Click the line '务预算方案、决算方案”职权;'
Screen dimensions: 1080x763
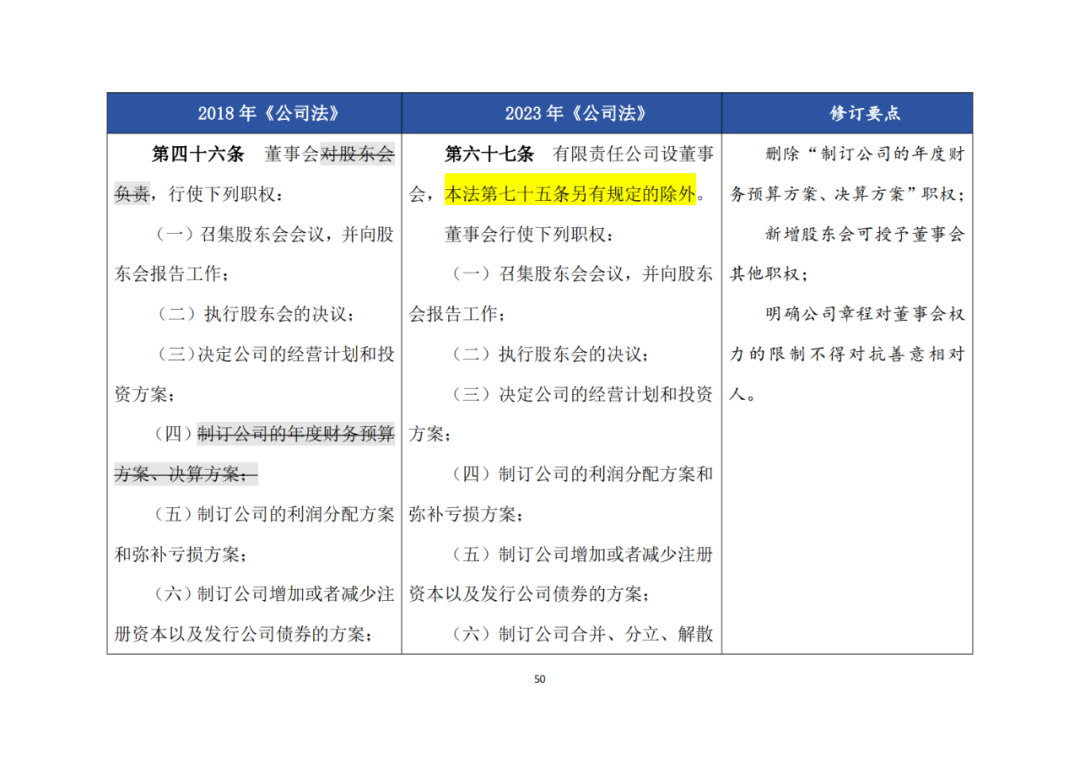click(848, 194)
